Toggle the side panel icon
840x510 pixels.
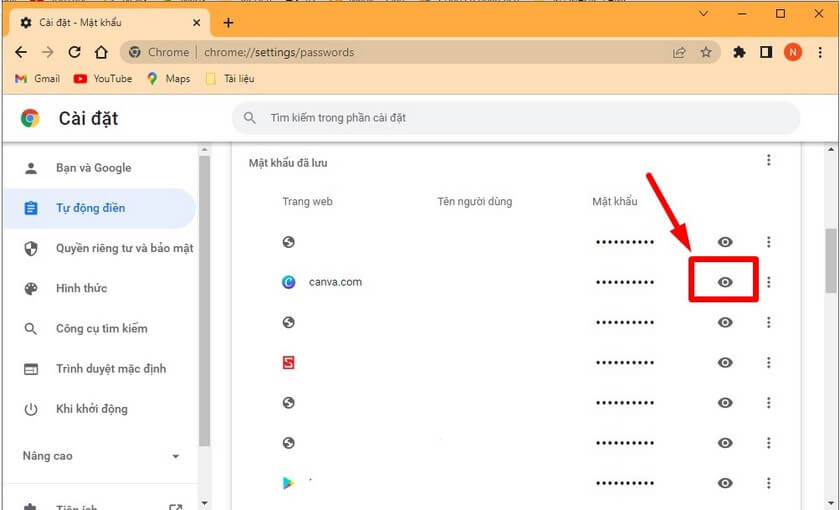pyautogui.click(x=767, y=52)
